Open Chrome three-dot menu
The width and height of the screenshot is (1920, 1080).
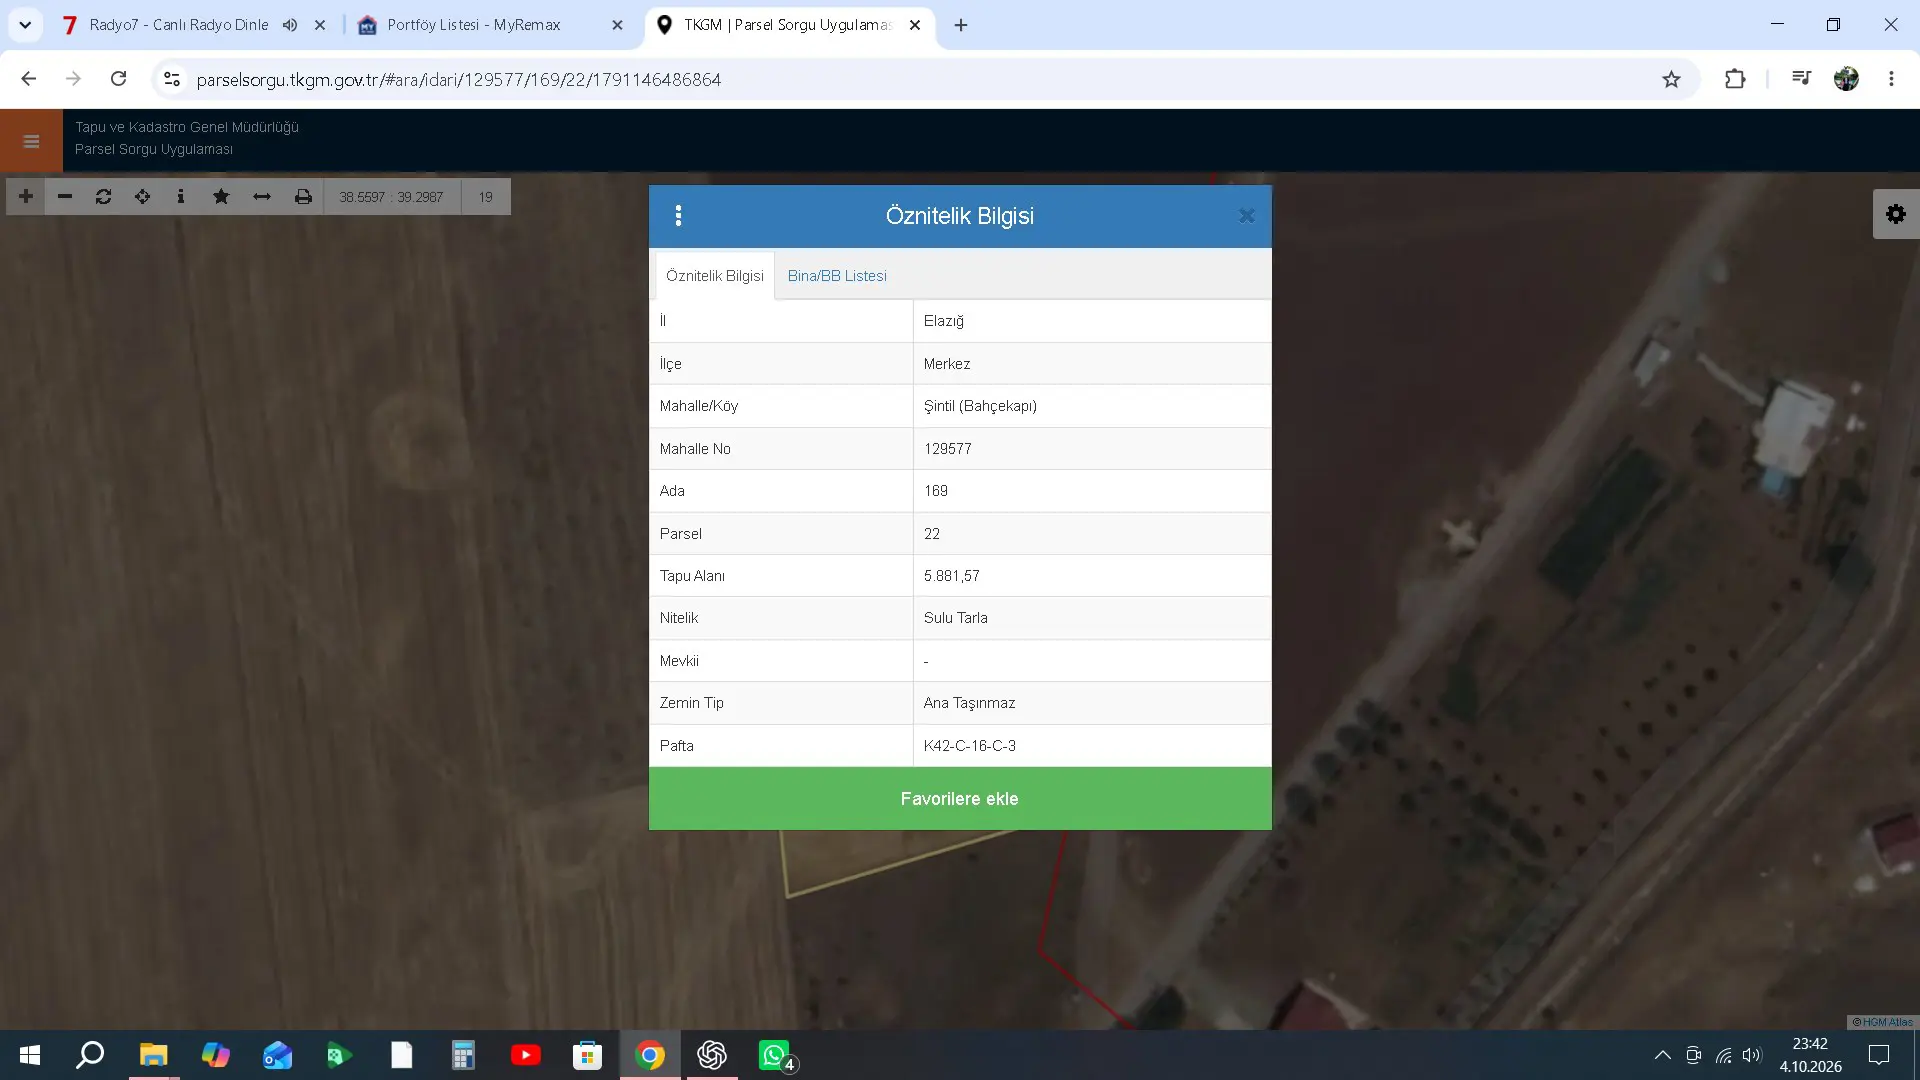[1891, 79]
